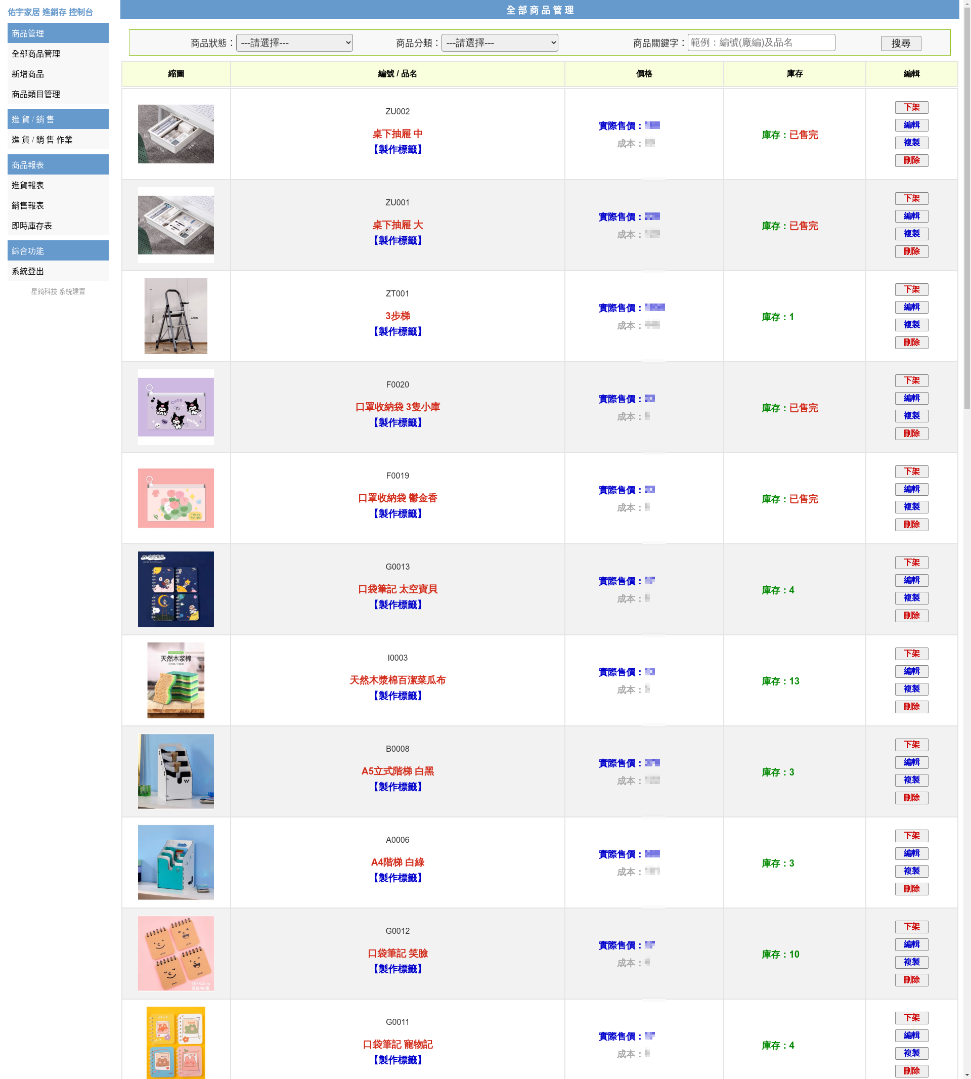Open 進貨報表 in the sidebar

tap(28, 185)
